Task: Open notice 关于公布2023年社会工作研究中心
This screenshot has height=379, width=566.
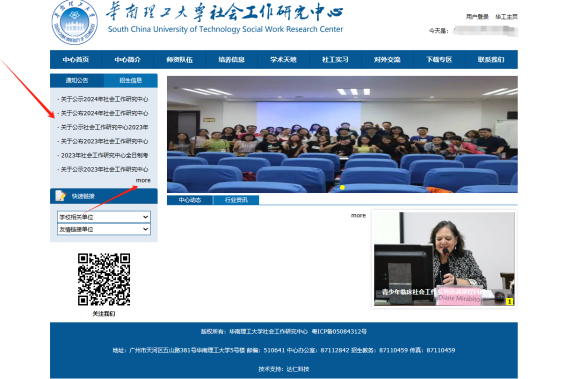Action: tap(104, 141)
